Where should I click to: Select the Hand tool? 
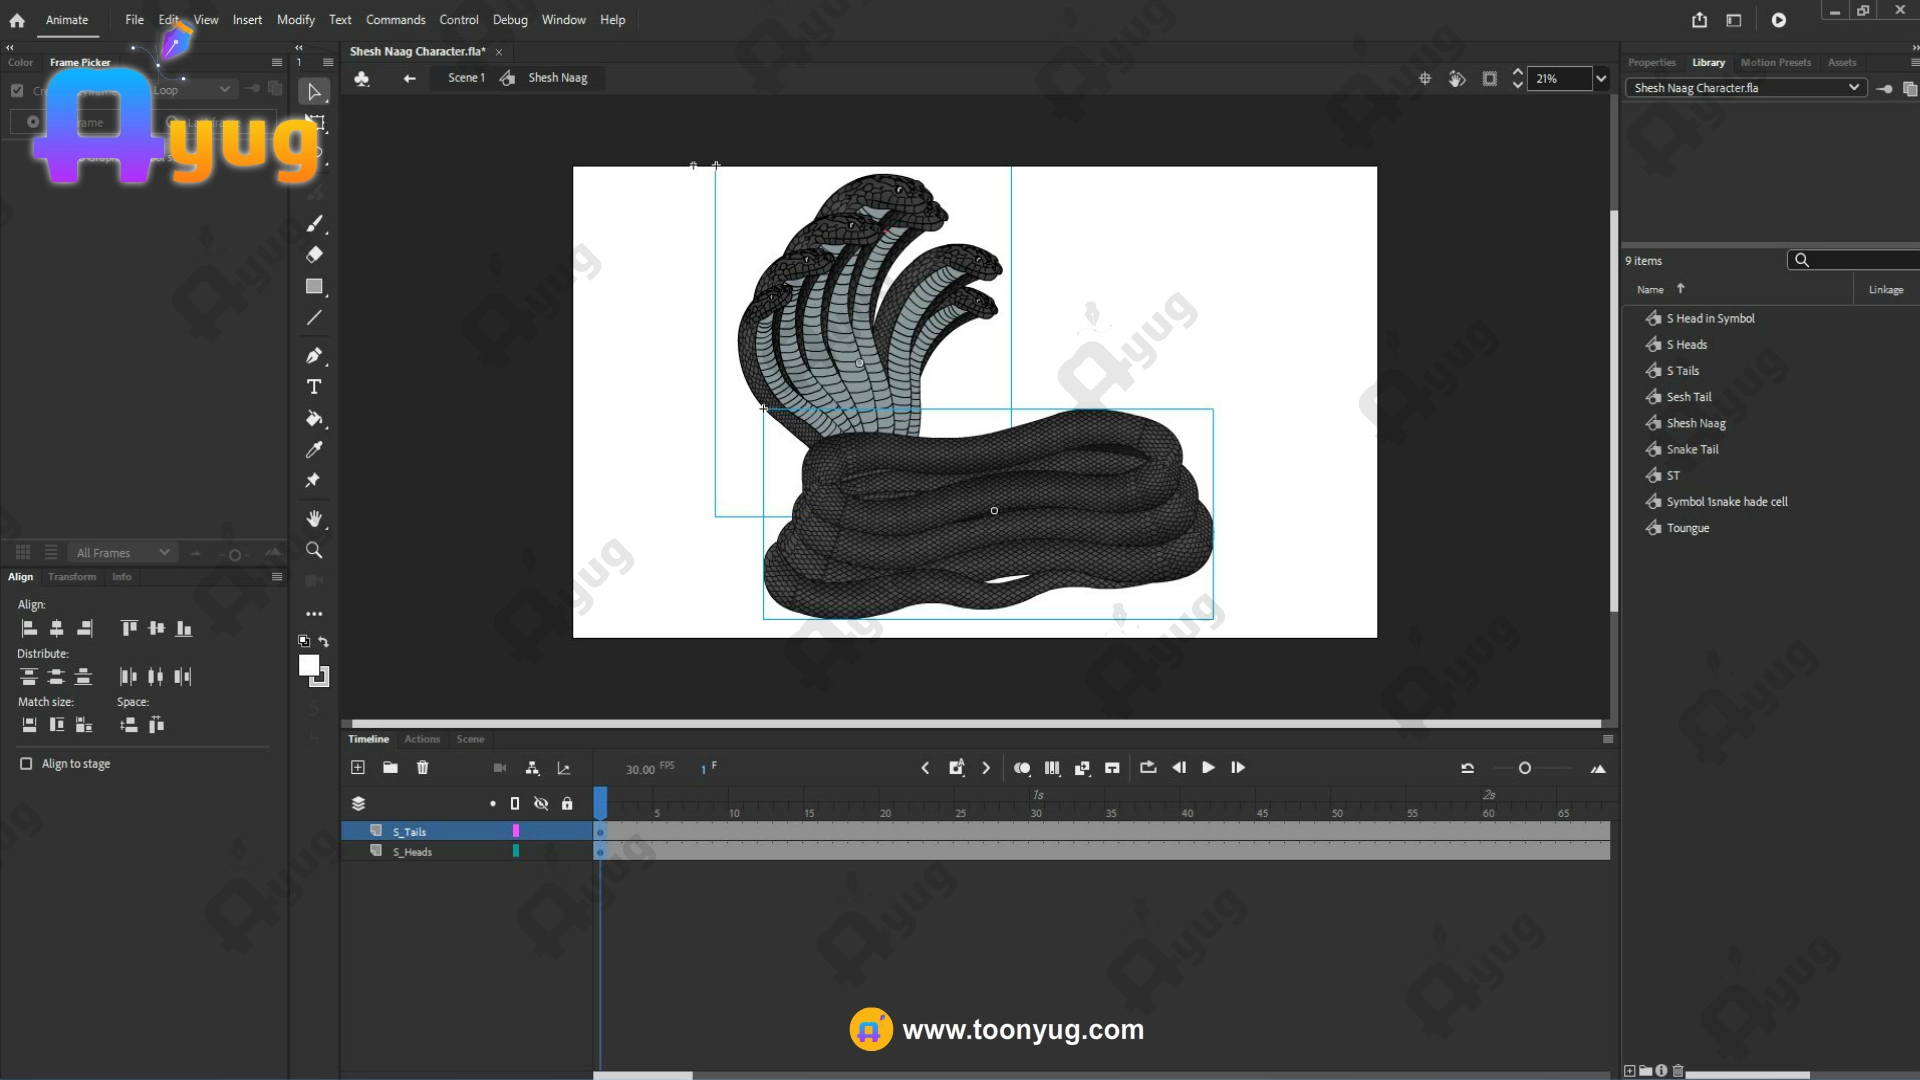314,518
